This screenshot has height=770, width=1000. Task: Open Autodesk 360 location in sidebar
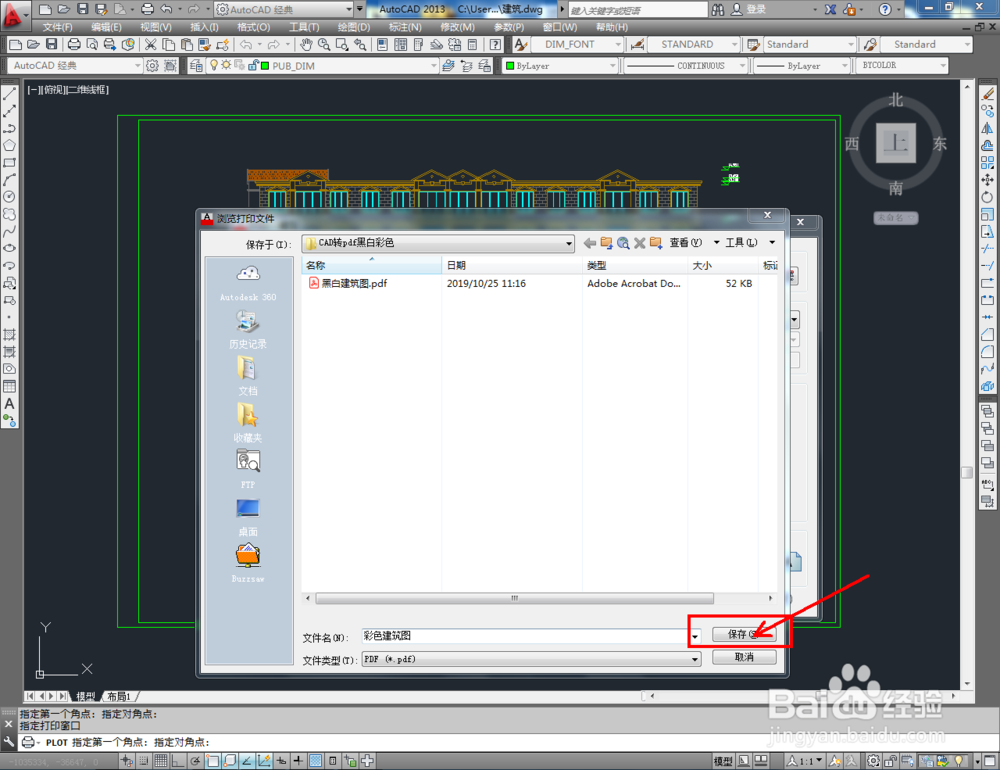click(x=248, y=283)
